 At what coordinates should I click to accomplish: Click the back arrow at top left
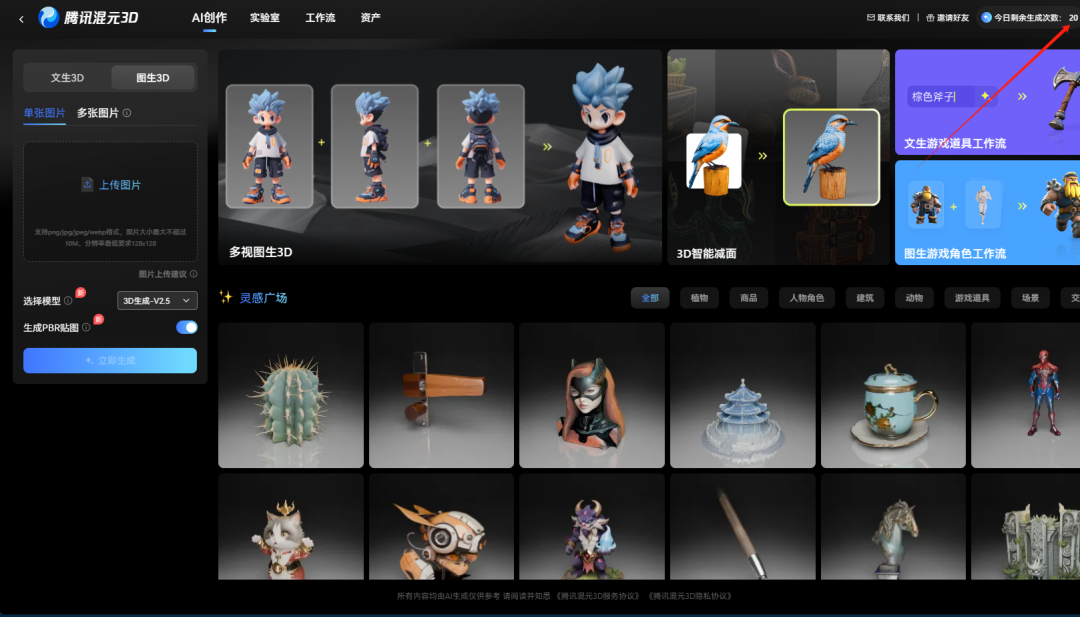pyautogui.click(x=10, y=17)
